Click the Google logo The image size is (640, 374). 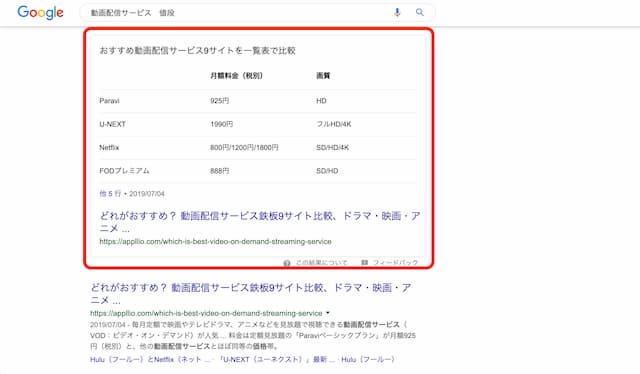[40, 13]
